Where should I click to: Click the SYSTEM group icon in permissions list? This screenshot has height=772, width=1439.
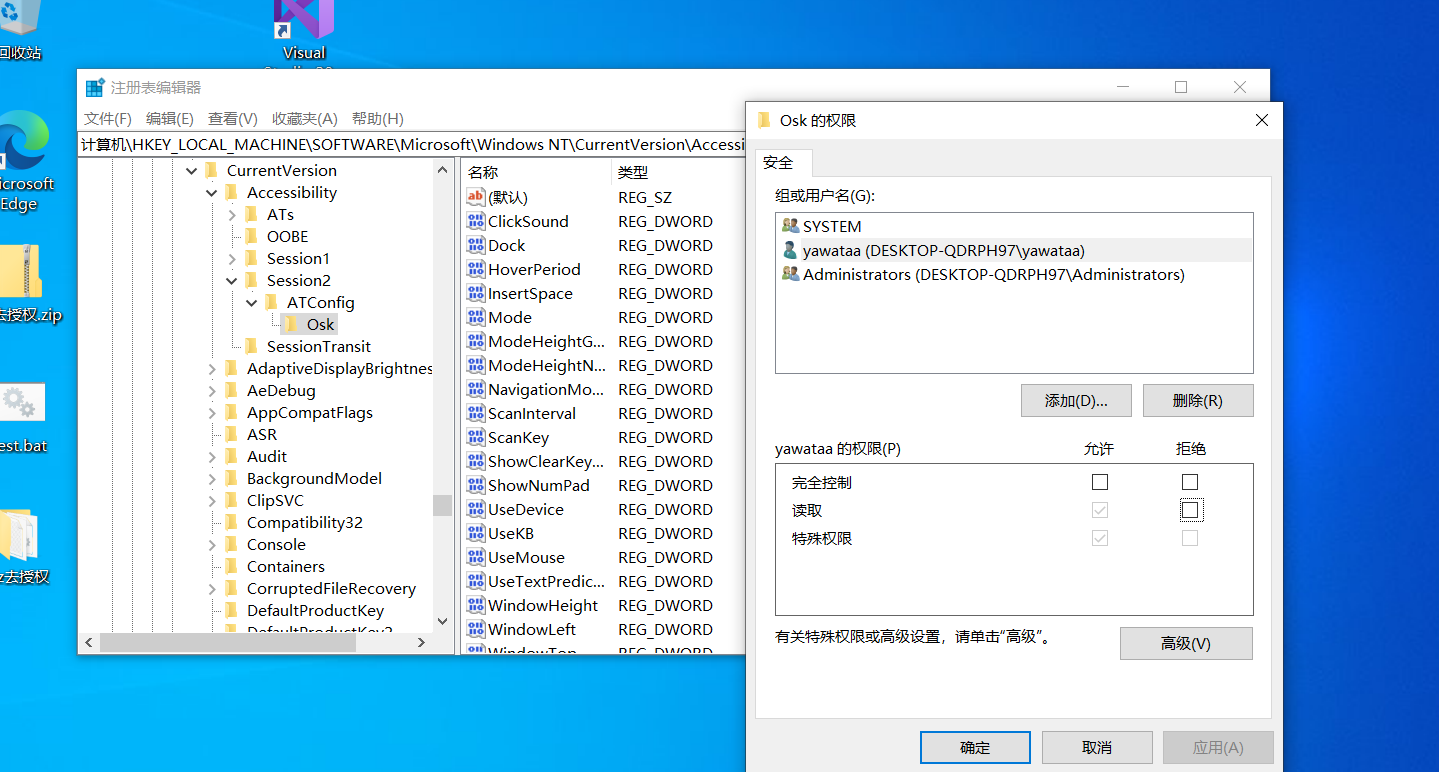(790, 226)
